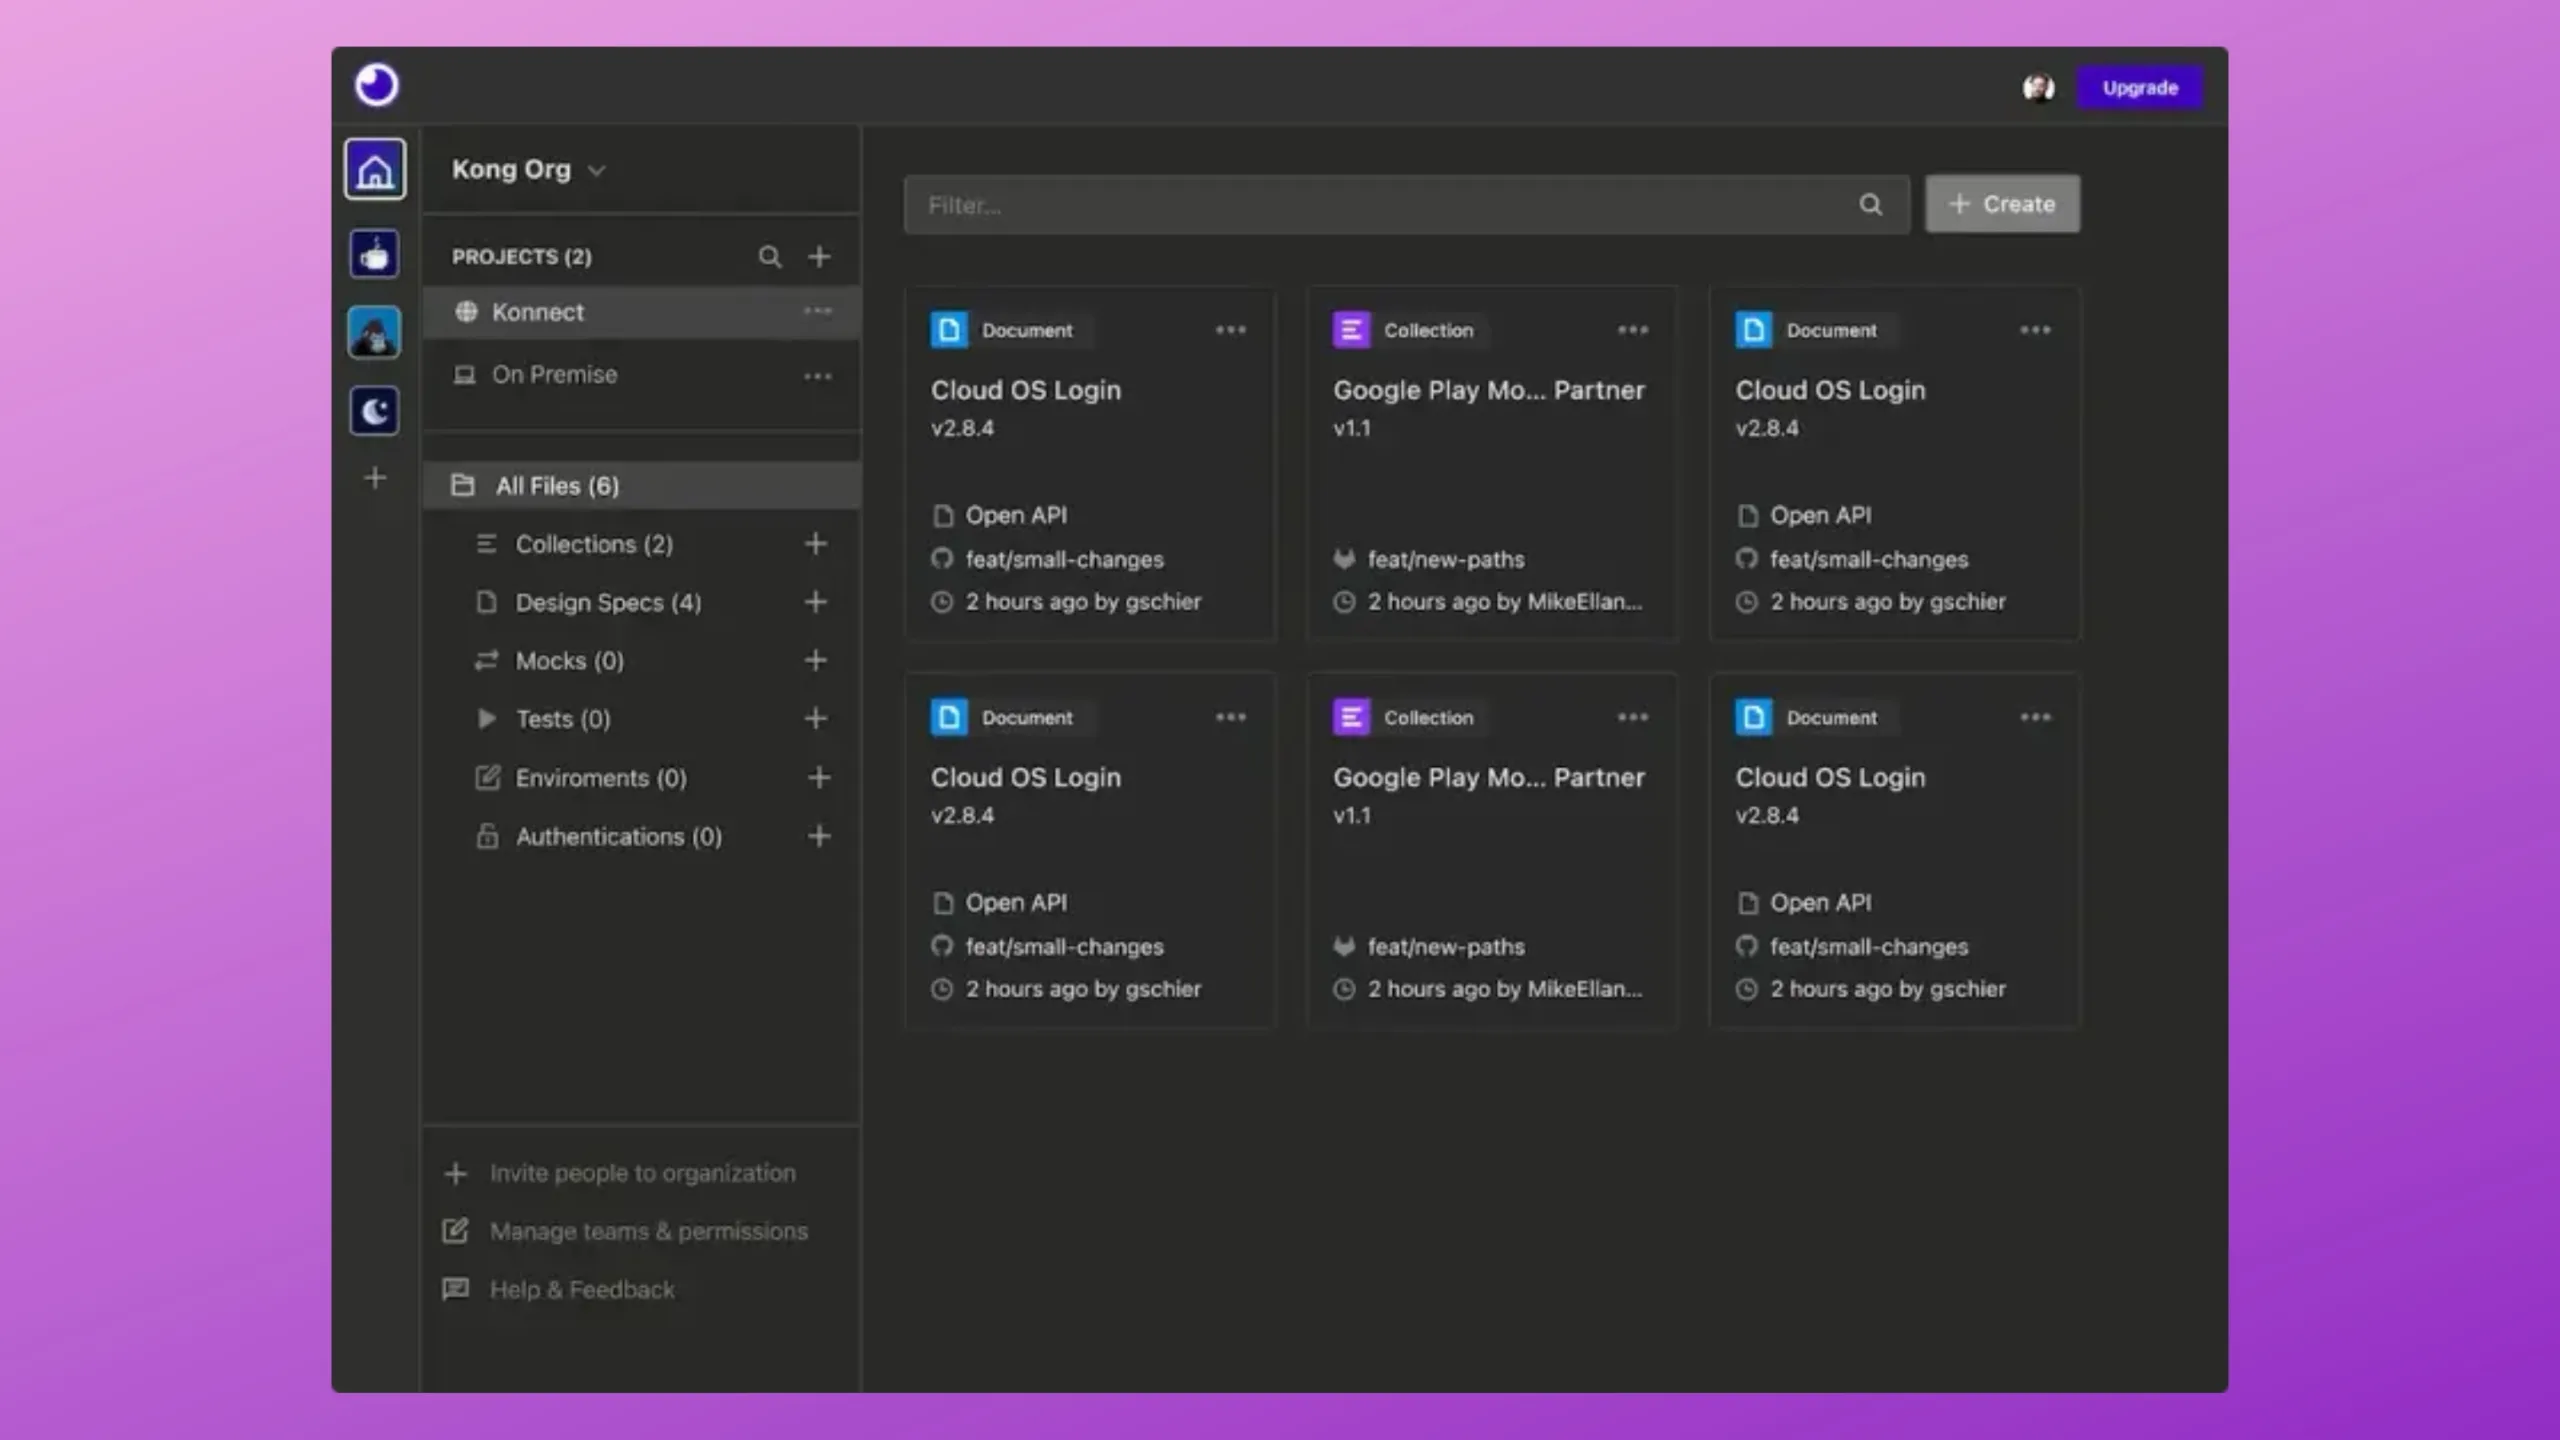Switch to the gorilla avatar organization

tap(374, 332)
